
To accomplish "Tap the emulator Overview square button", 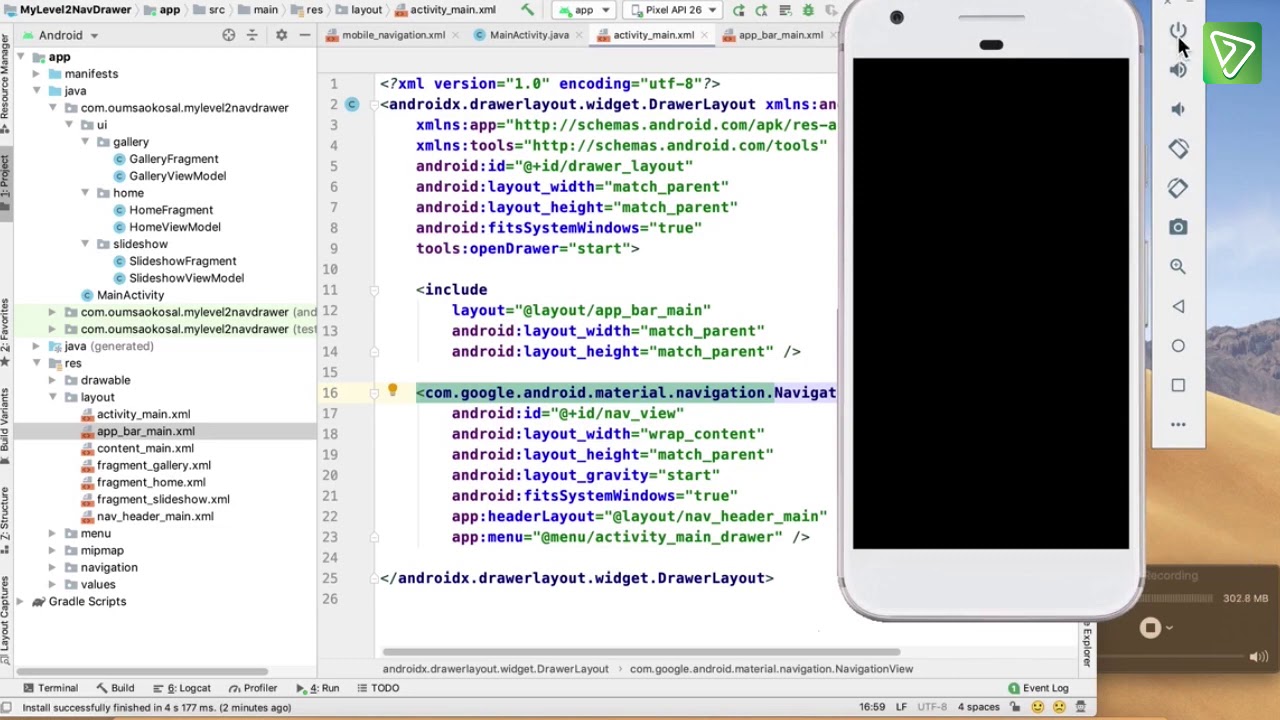I will [x=1178, y=385].
